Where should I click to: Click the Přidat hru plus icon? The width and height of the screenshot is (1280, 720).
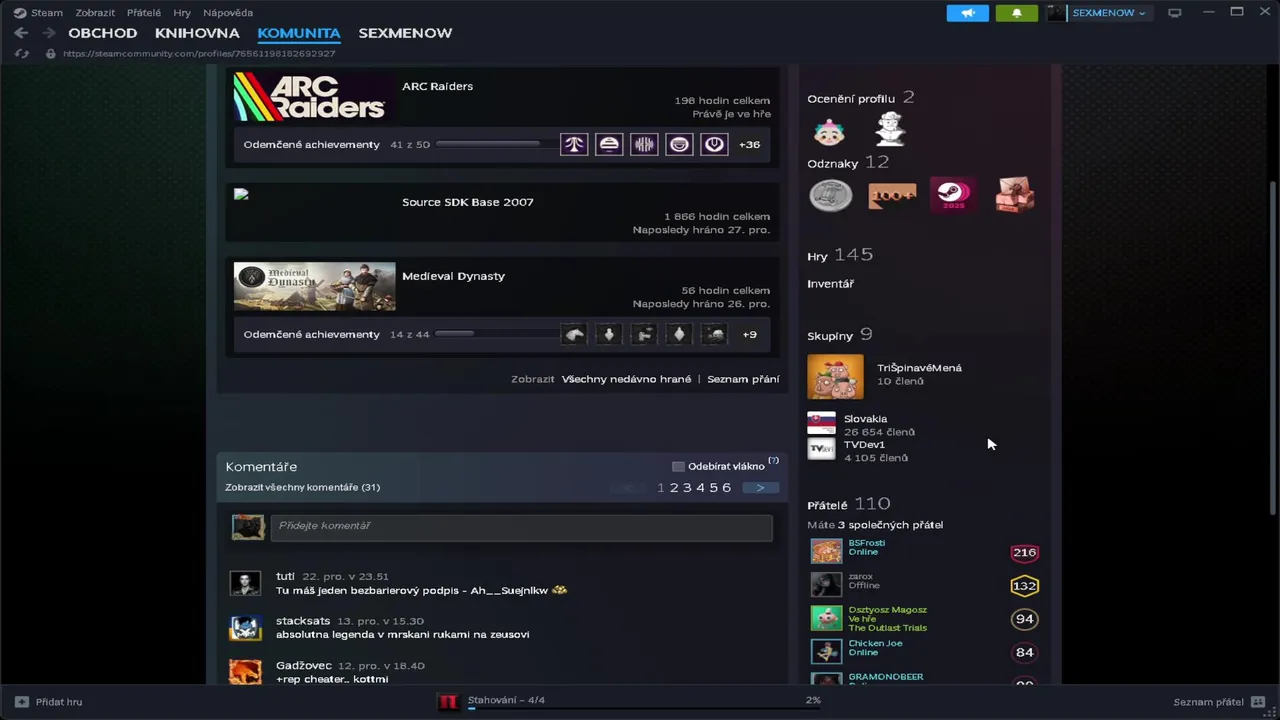pyautogui.click(x=22, y=702)
